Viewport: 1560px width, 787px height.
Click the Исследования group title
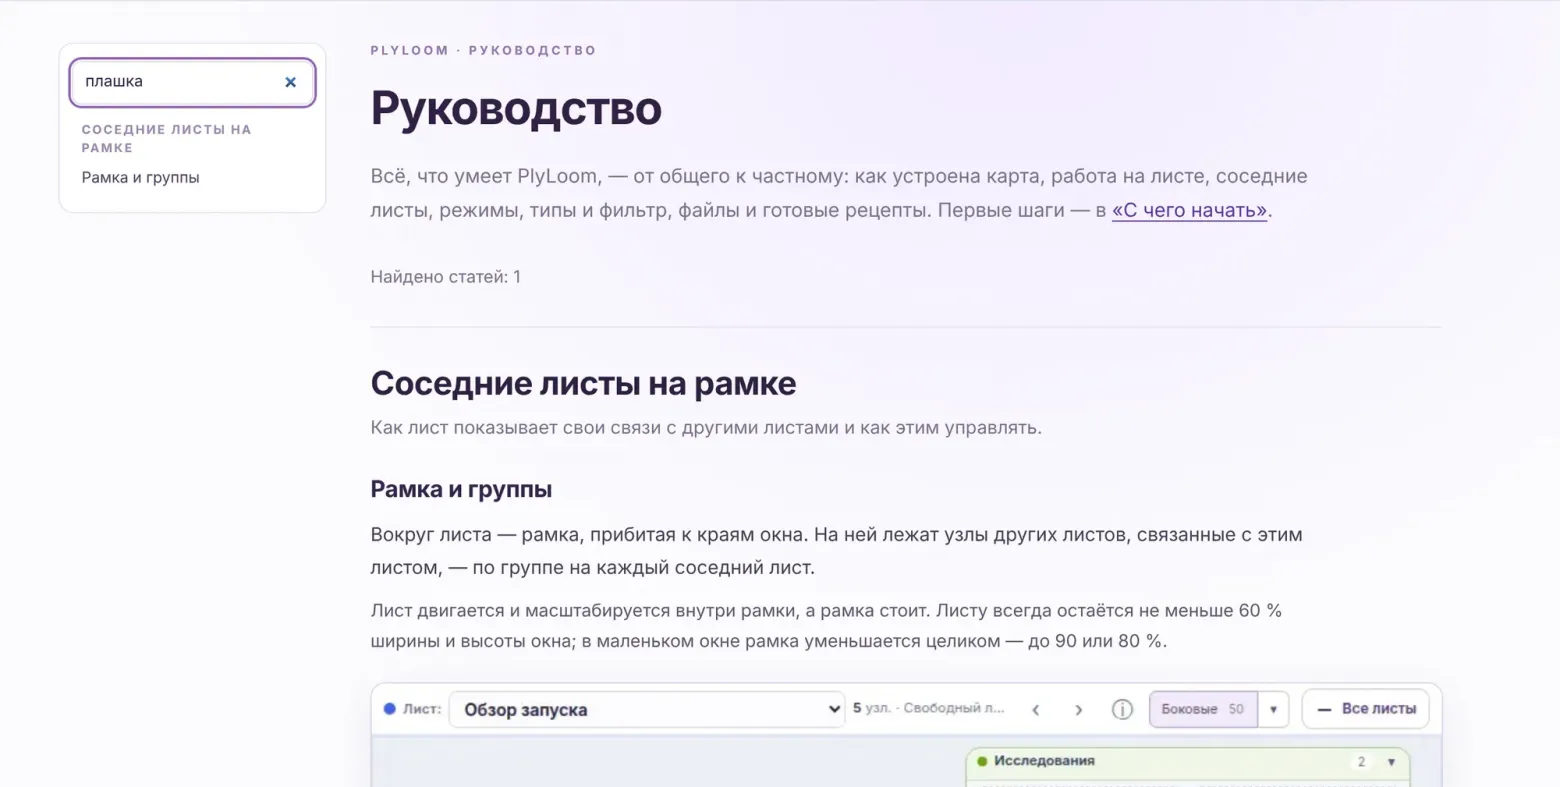1043,761
